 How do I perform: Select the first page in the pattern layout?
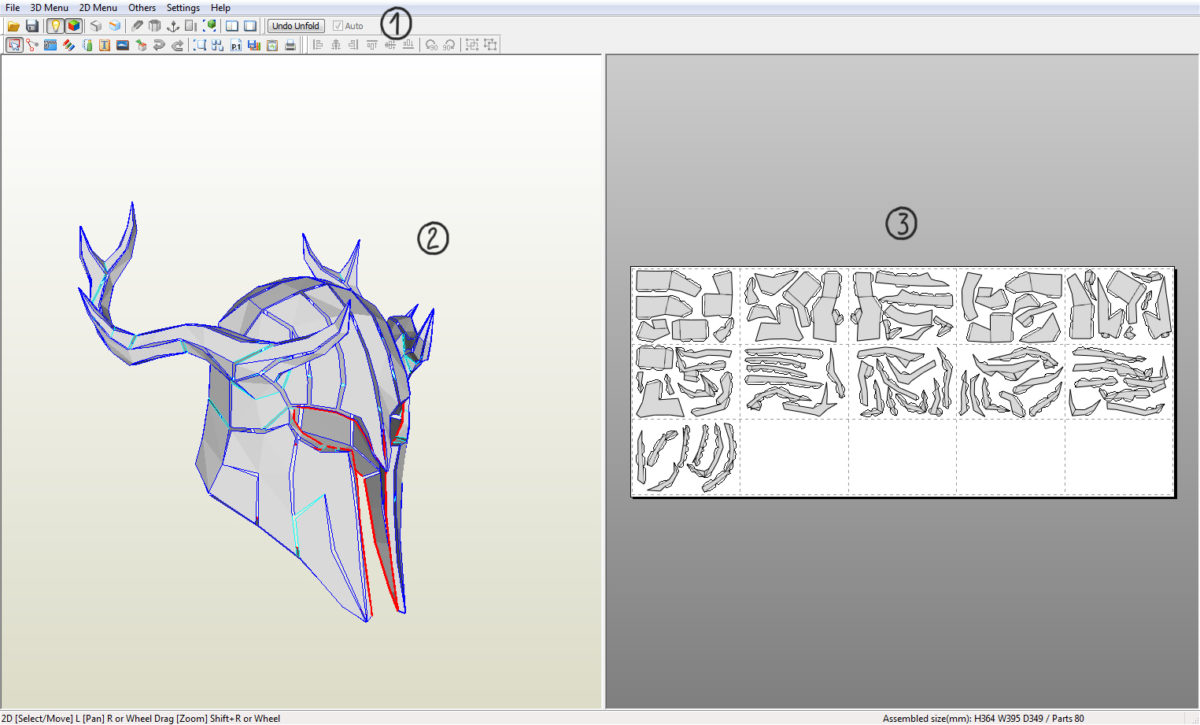coord(685,305)
